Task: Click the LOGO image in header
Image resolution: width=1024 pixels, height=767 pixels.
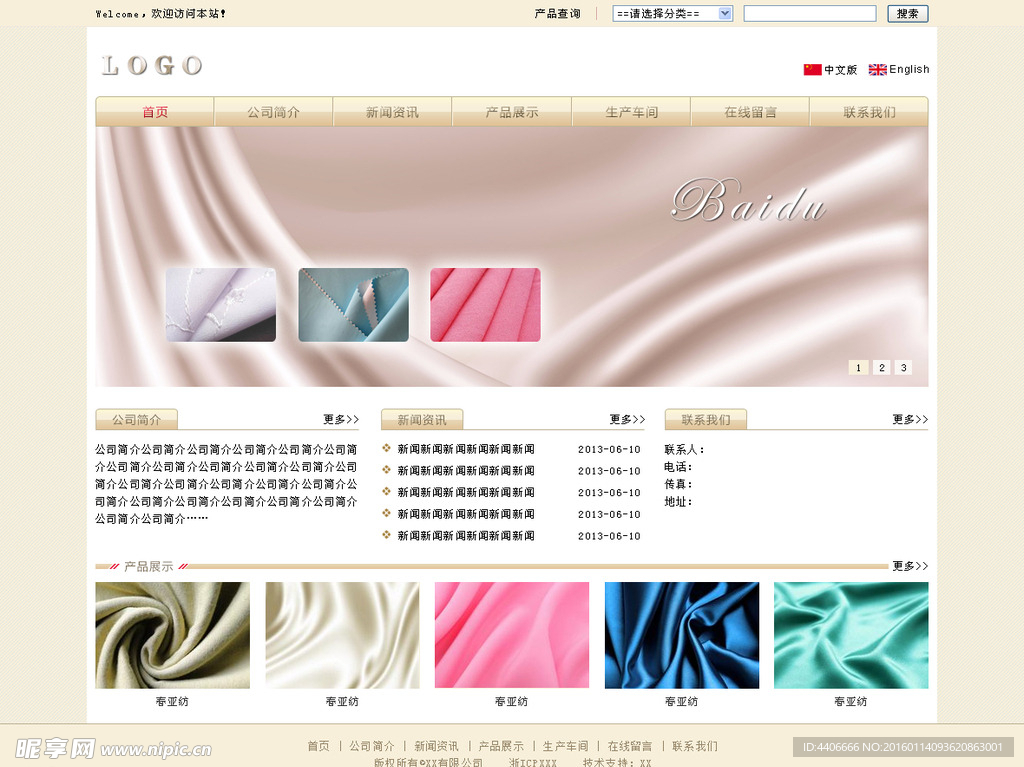Action: click(152, 65)
